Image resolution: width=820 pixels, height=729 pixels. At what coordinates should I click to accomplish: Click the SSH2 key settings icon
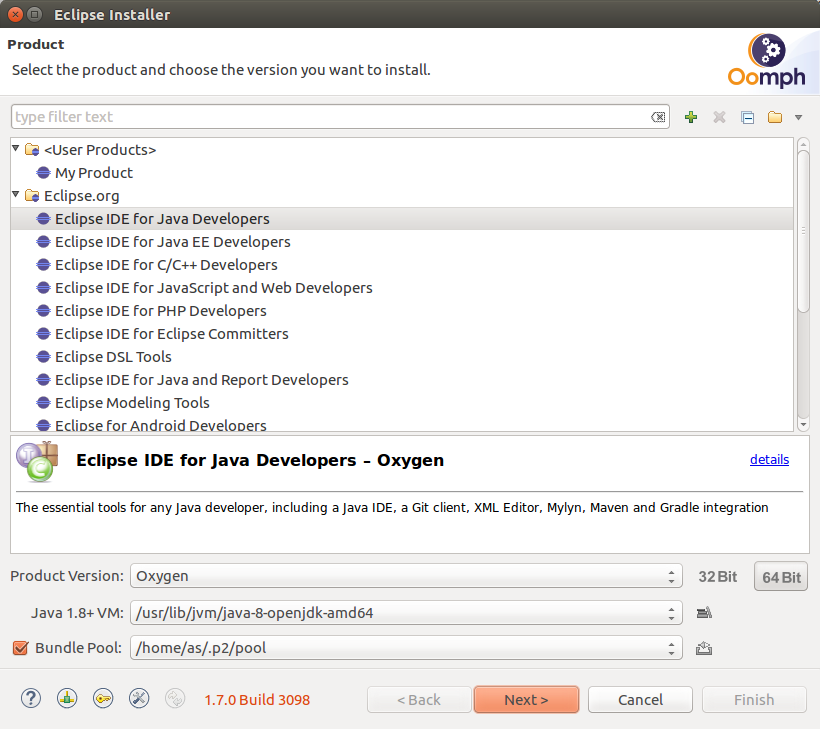103,699
